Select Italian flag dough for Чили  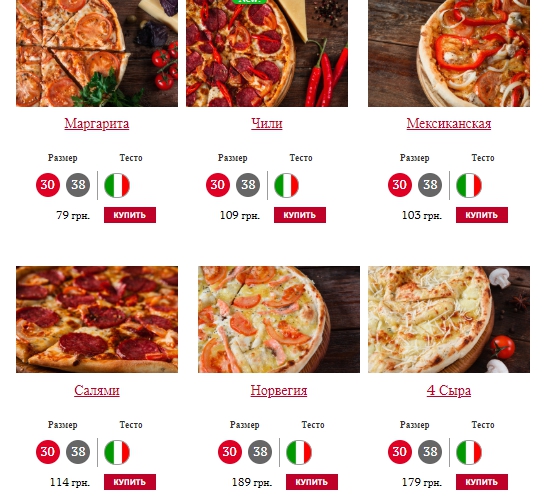point(287,185)
